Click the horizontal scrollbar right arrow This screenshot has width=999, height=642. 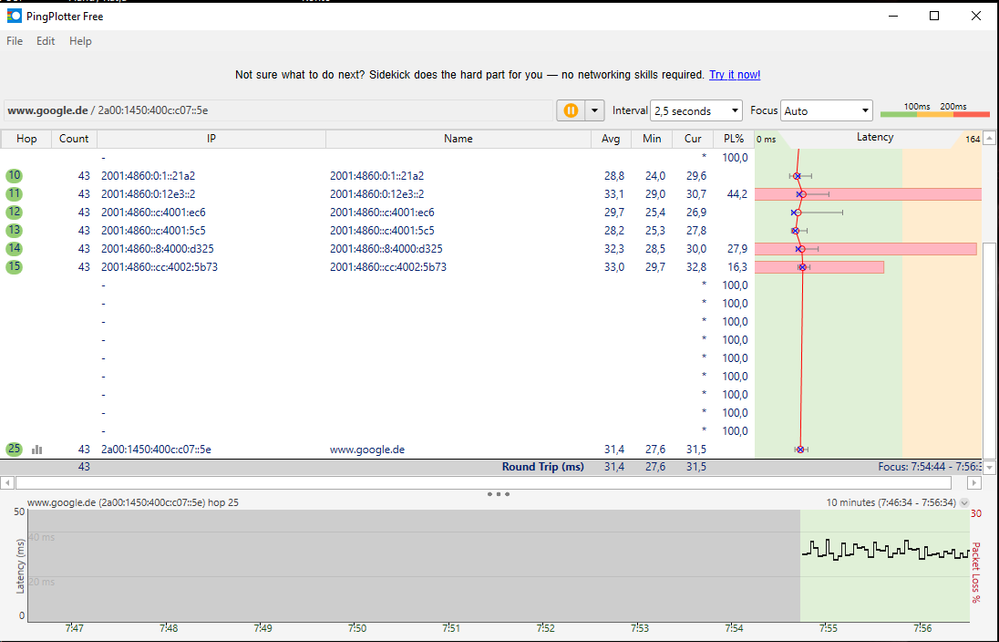click(974, 483)
